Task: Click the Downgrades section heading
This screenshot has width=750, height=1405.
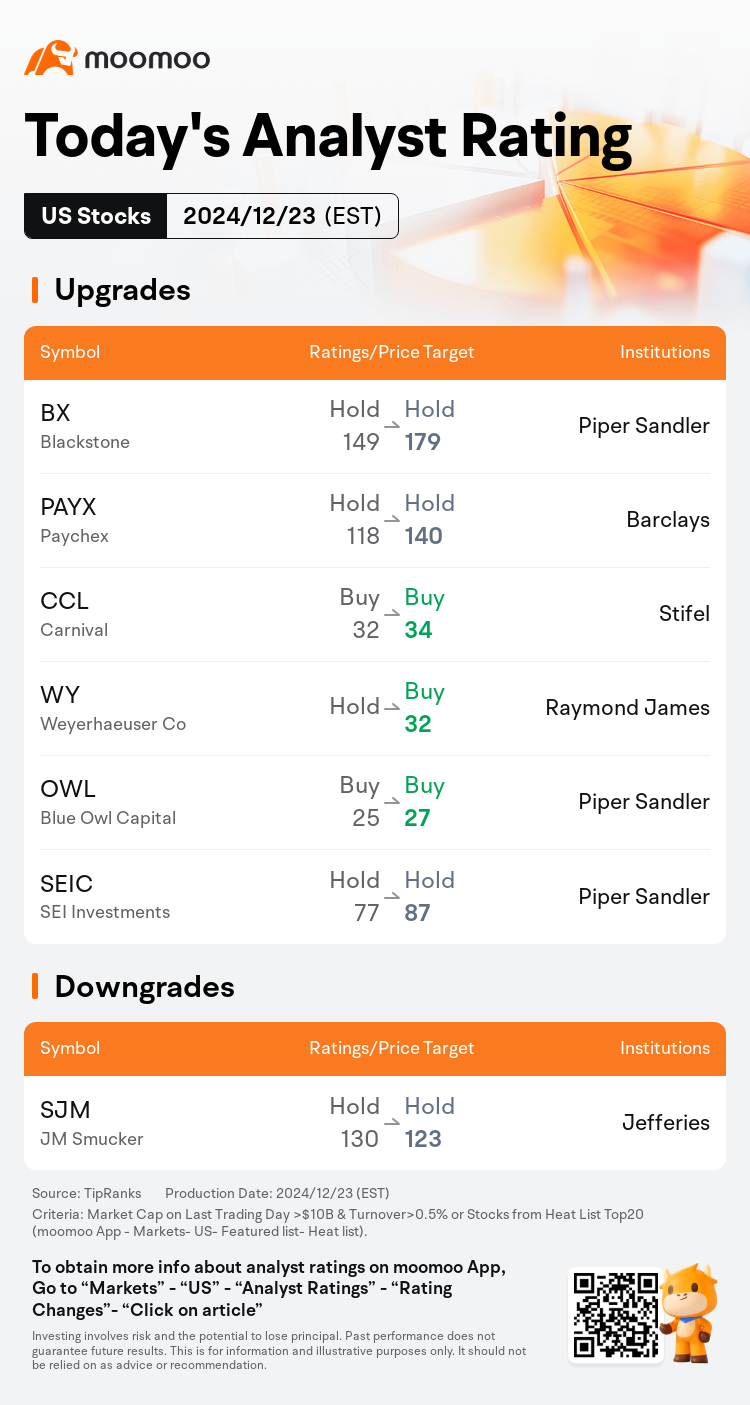Action: 144,987
